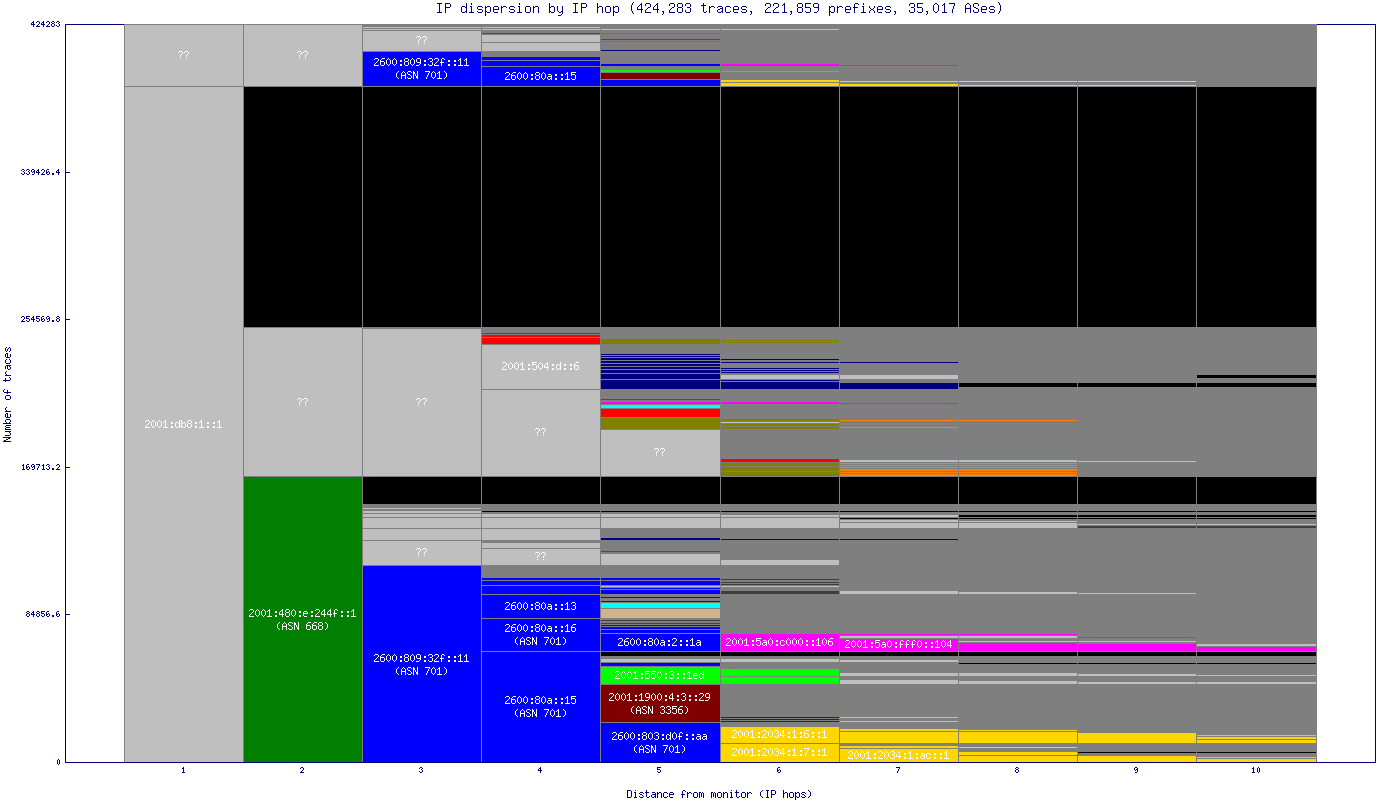Click x-axis hop label 7
1376x800 pixels.
tap(899, 771)
